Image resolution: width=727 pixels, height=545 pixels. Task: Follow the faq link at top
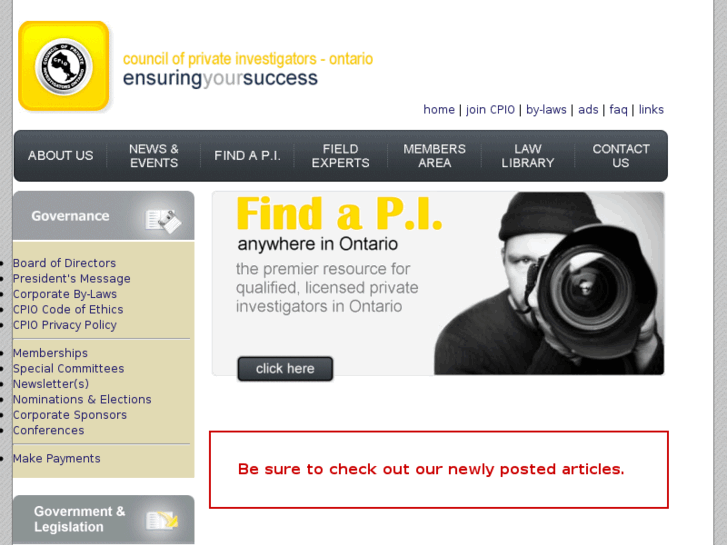[618, 110]
